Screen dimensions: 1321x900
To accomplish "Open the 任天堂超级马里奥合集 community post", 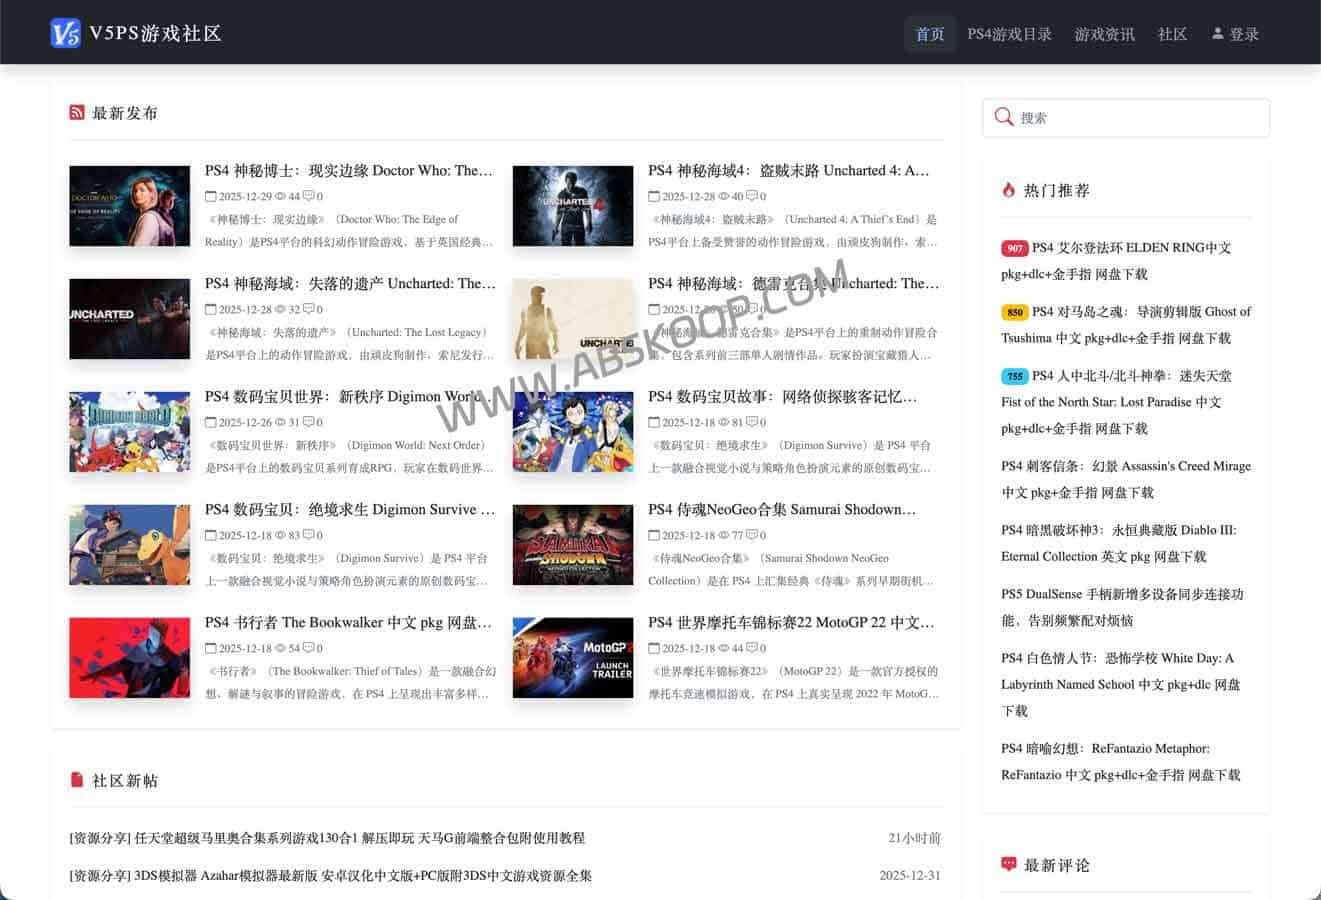I will [x=326, y=838].
